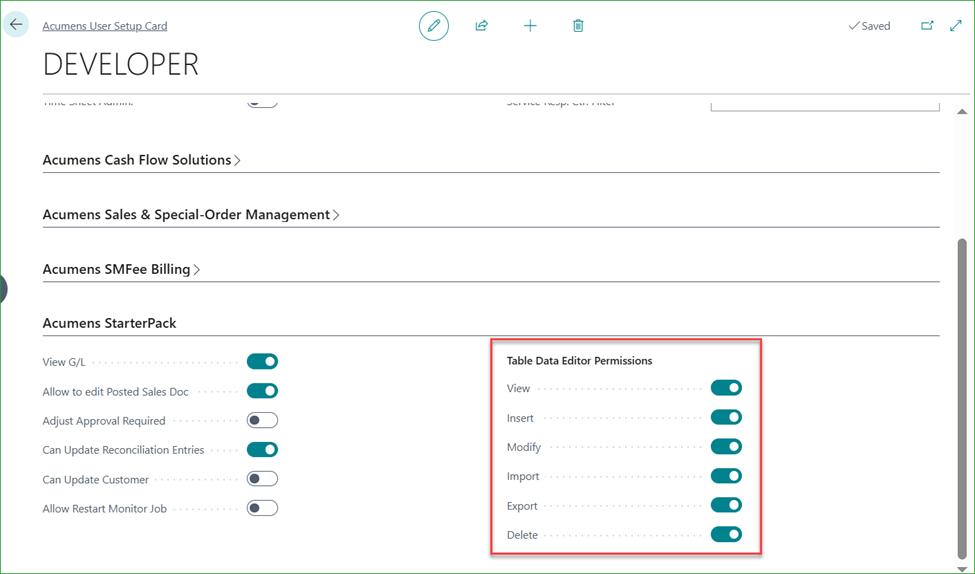Open the share icon

point(481,25)
